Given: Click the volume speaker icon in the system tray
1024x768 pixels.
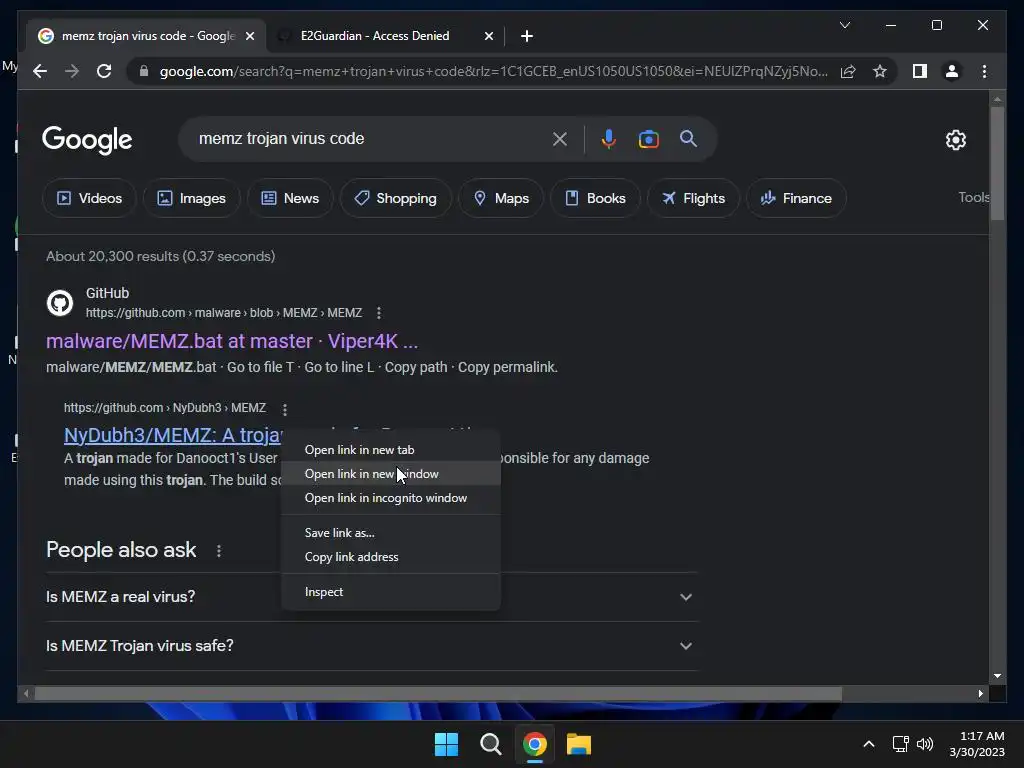Looking at the screenshot, I should click(x=925, y=744).
